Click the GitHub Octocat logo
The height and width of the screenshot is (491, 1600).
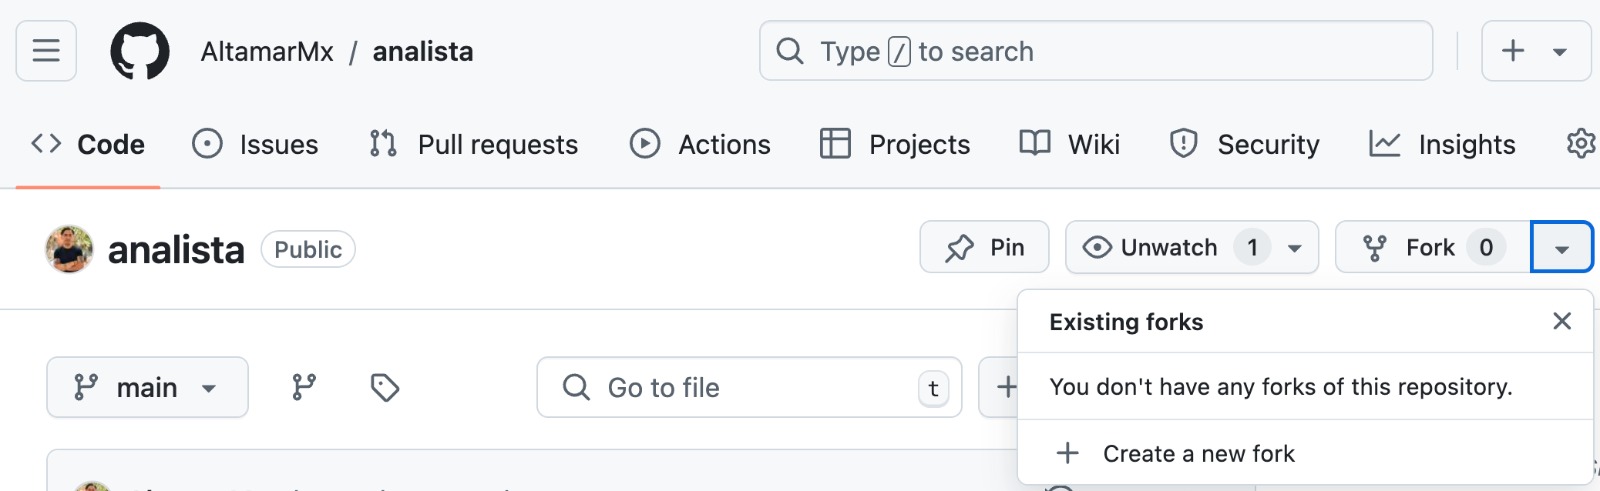[140, 51]
